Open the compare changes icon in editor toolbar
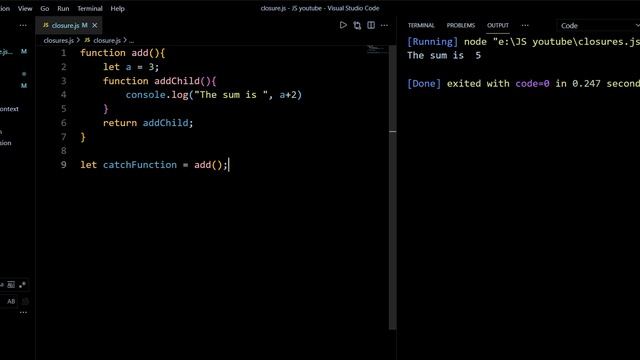 (x=357, y=25)
